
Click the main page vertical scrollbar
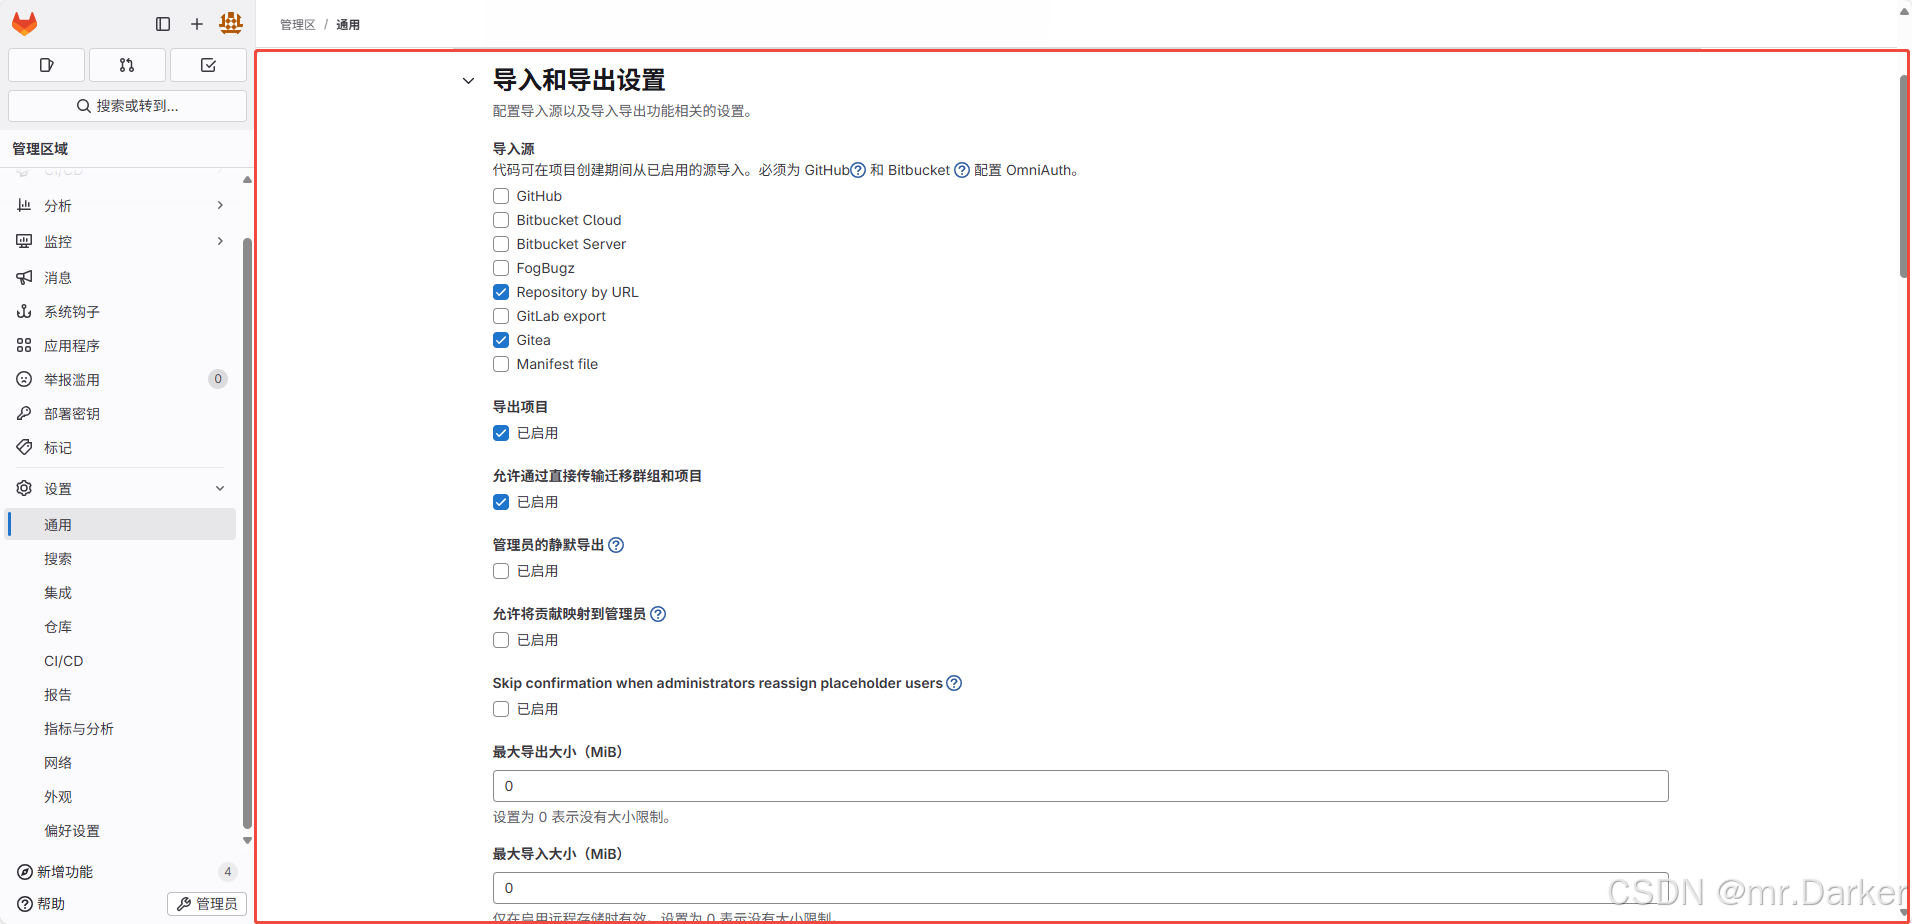click(1904, 176)
